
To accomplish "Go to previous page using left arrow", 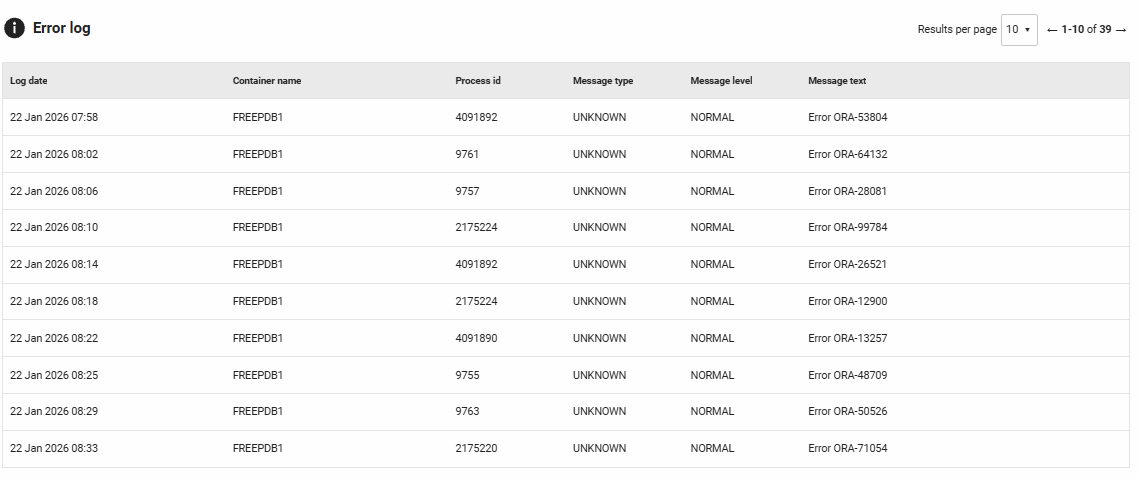I will tap(1052, 30).
